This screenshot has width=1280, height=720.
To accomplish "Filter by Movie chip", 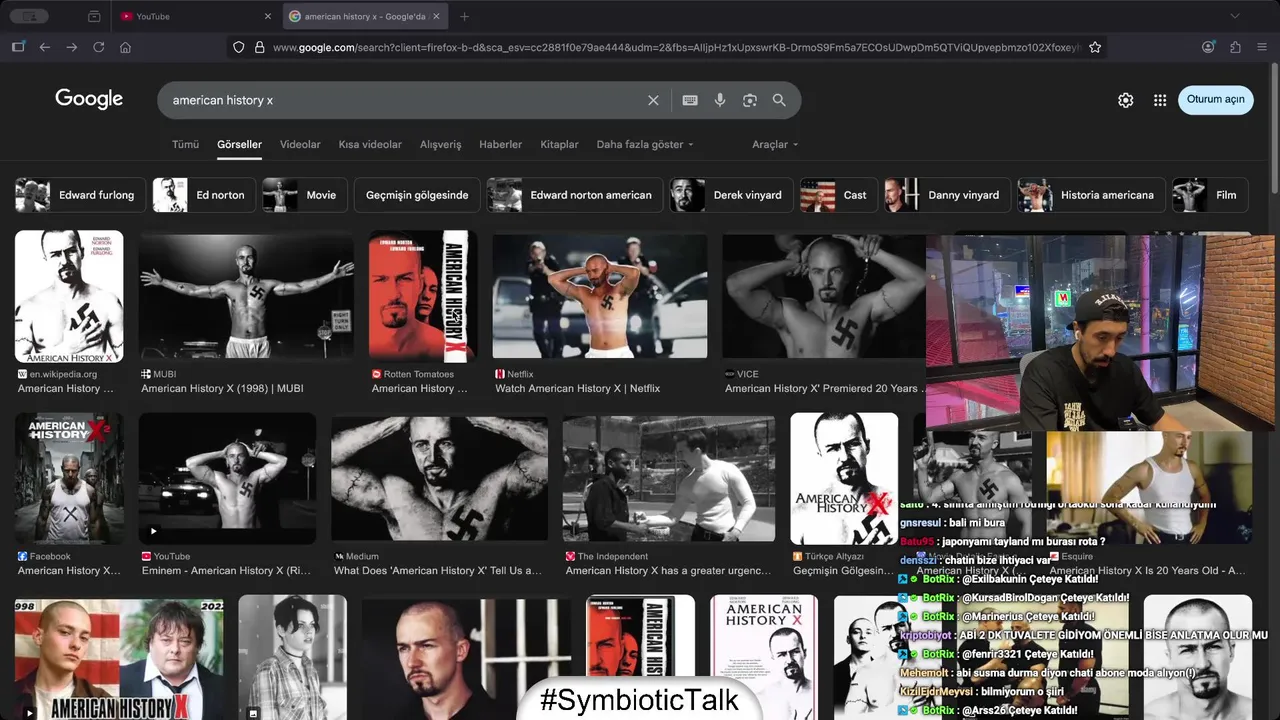I will pyautogui.click(x=305, y=195).
